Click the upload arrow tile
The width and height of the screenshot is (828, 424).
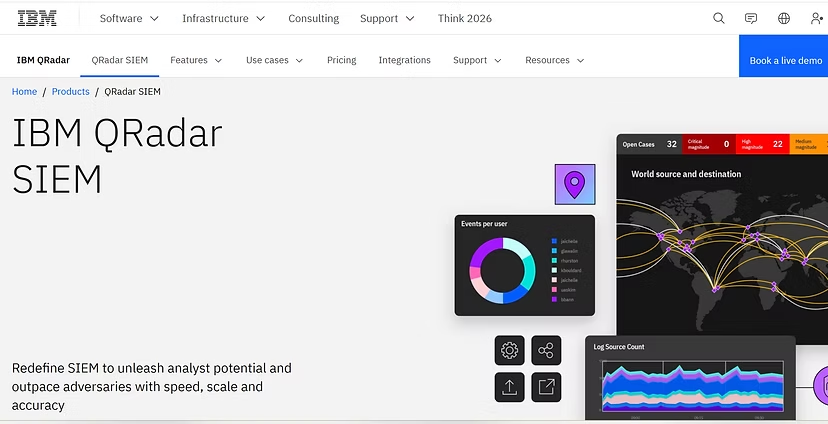(x=510, y=387)
